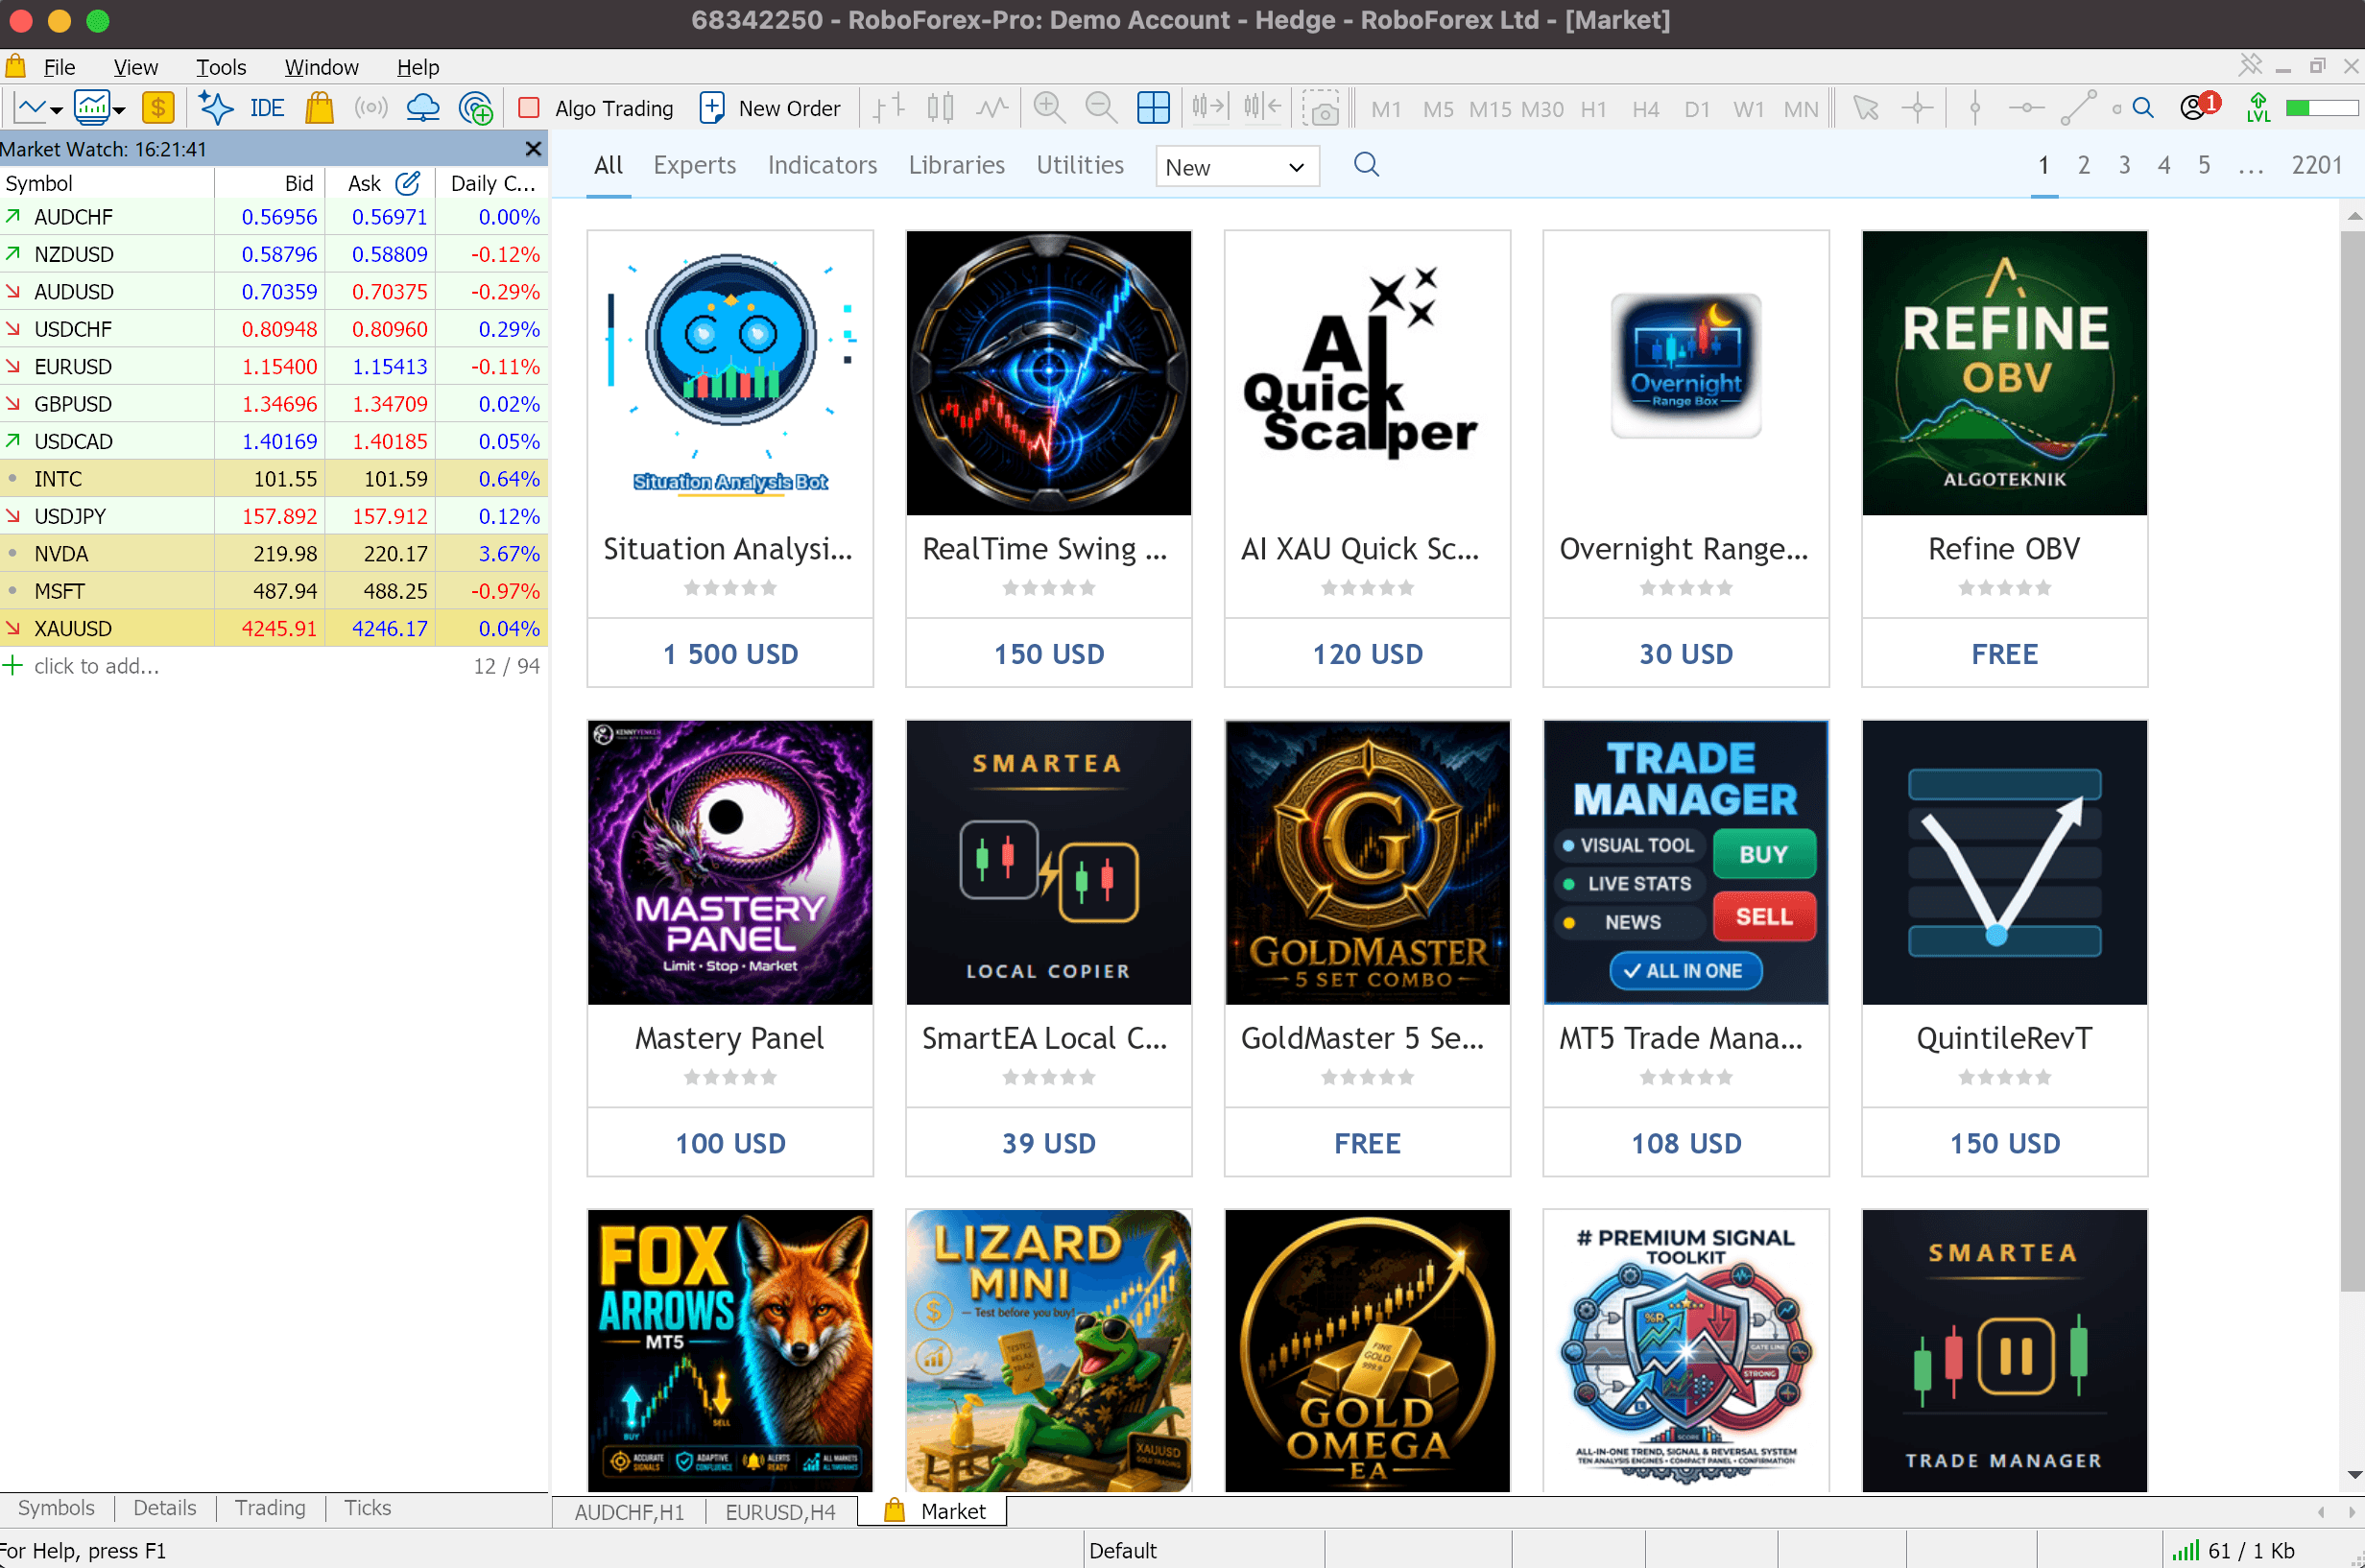Switch to the Ticks tab in Market Watch
The width and height of the screenshot is (2365, 1568).
368,1508
